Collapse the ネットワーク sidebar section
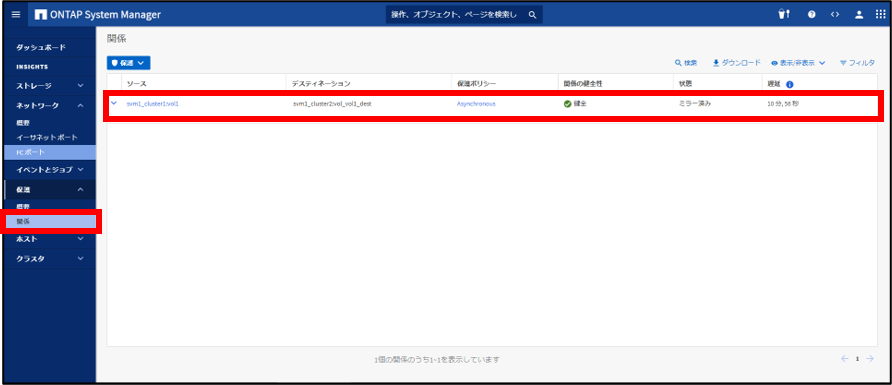The height and width of the screenshot is (385, 892). (49, 105)
